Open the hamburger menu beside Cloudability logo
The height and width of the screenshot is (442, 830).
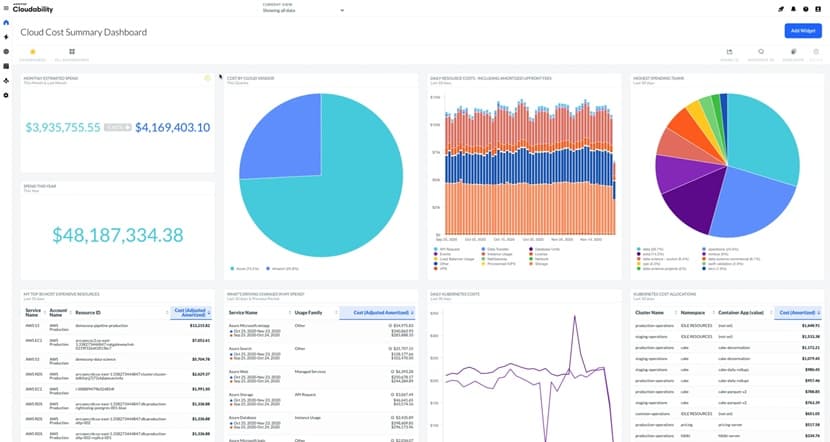click(x=6, y=8)
